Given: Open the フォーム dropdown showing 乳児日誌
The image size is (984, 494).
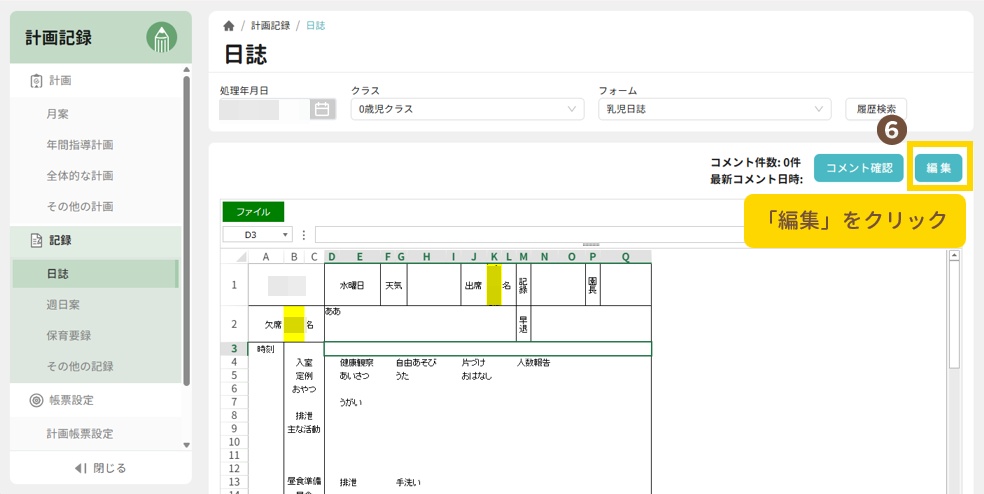Looking at the screenshot, I should (714, 109).
